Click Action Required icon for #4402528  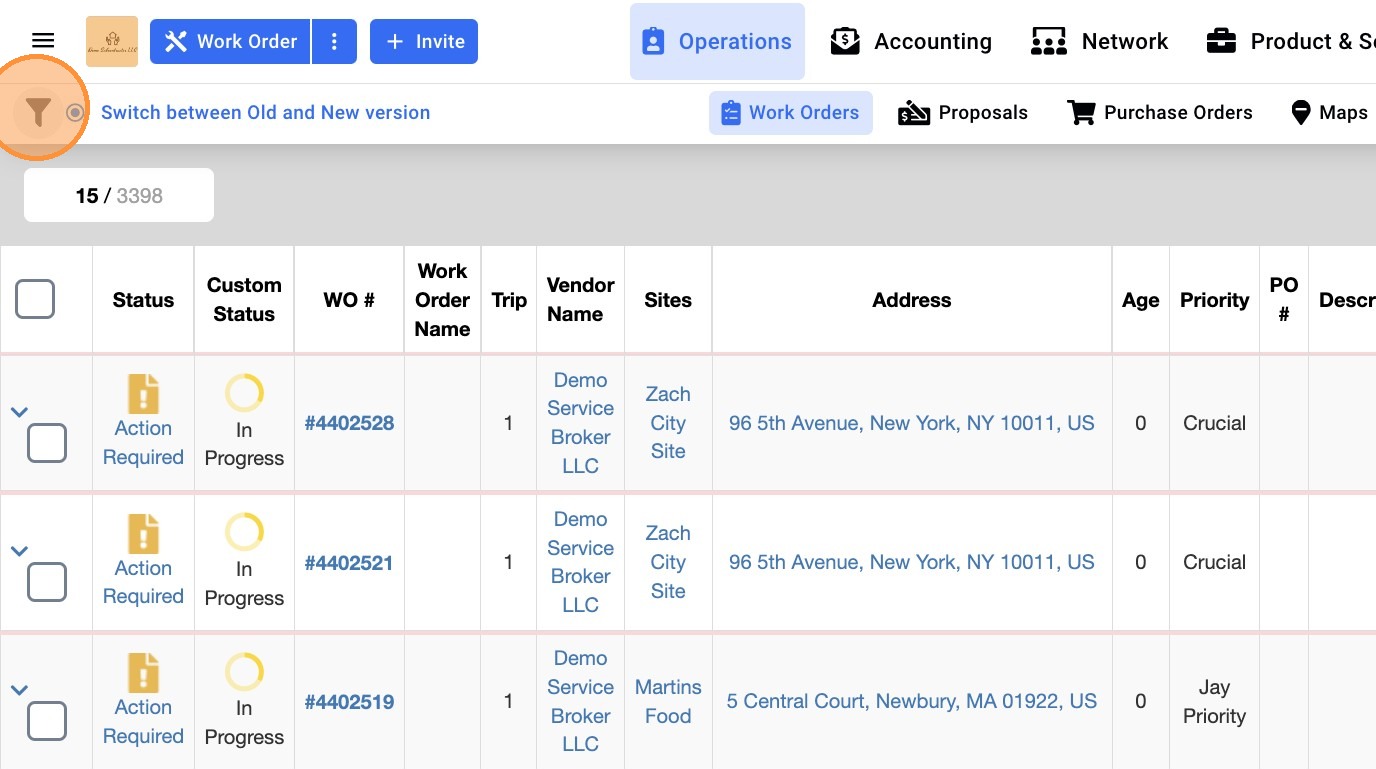pos(143,394)
